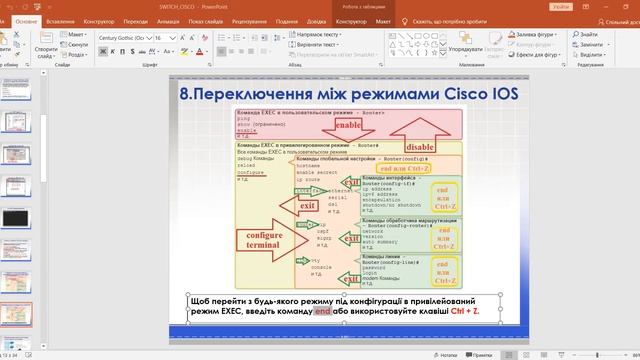Open the Переходи transitions tab
Viewport: 640px width, 360px height.
coord(136,22)
